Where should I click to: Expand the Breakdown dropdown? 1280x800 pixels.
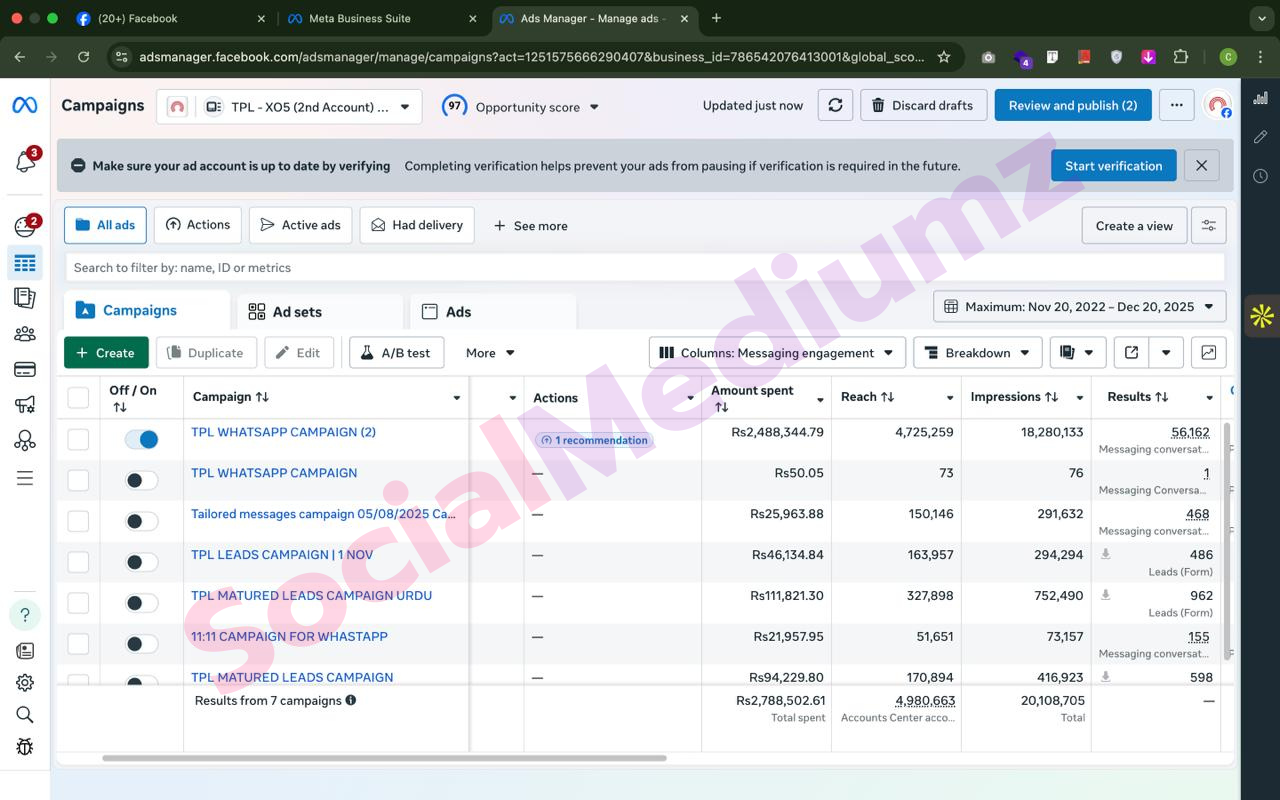pos(978,352)
